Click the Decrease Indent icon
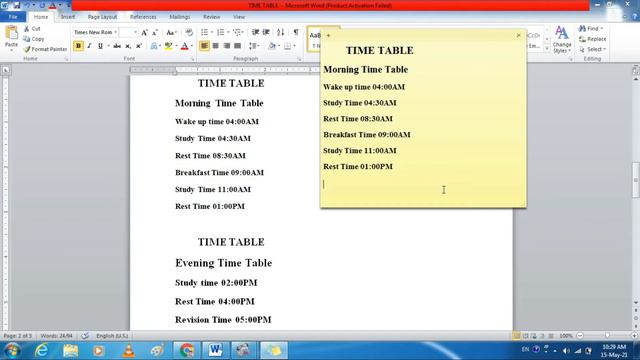This screenshot has height=360, width=640. click(x=256, y=32)
